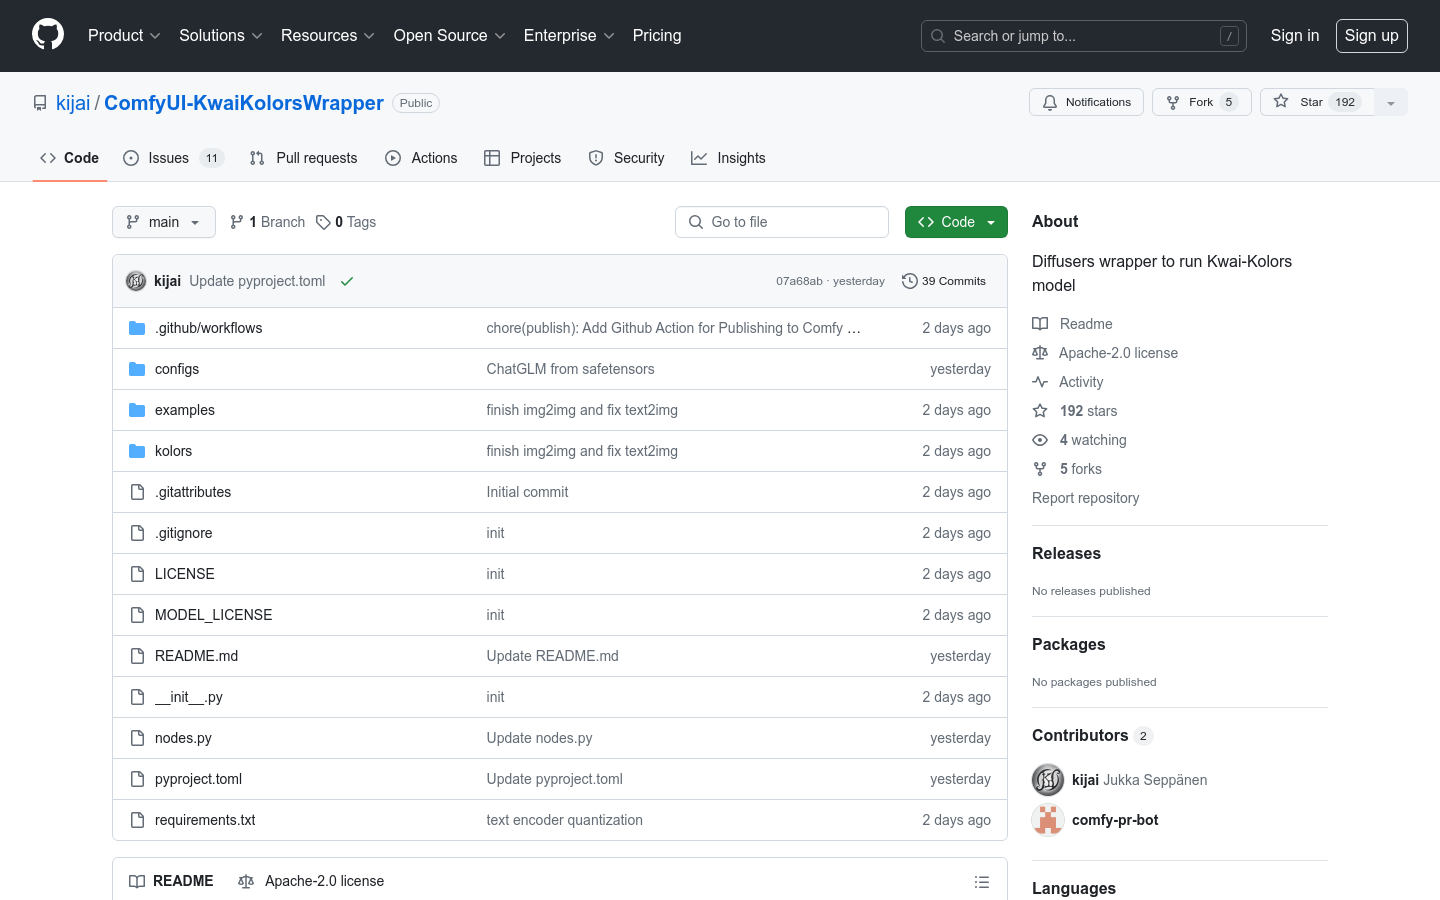Open 'ChatGLM from safetensors' commit message
The image size is (1440, 900).
(570, 369)
